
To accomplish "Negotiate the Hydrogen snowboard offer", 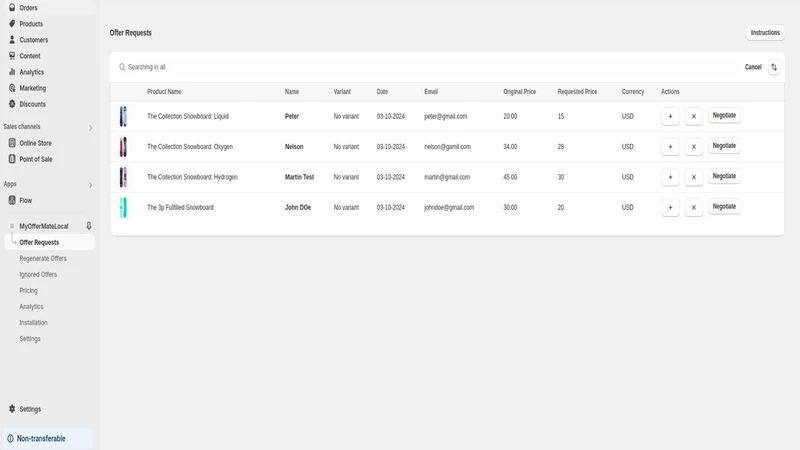I will pyautogui.click(x=724, y=176).
